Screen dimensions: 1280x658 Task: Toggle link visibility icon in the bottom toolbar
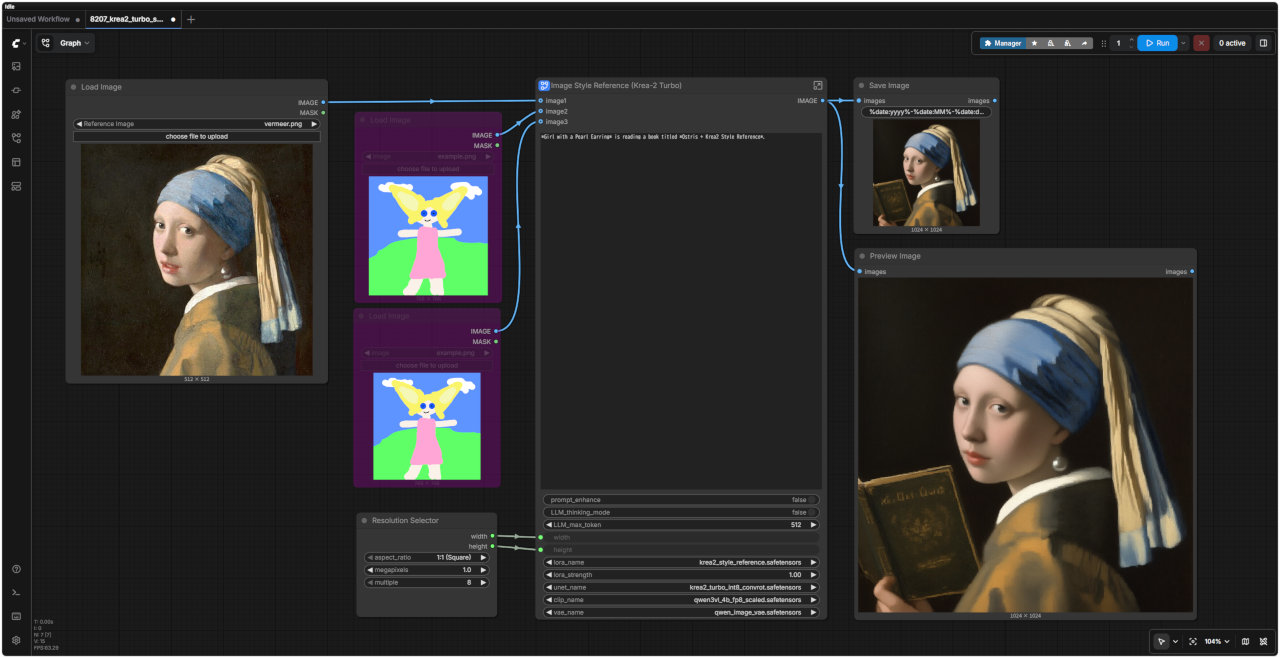tap(1263, 641)
